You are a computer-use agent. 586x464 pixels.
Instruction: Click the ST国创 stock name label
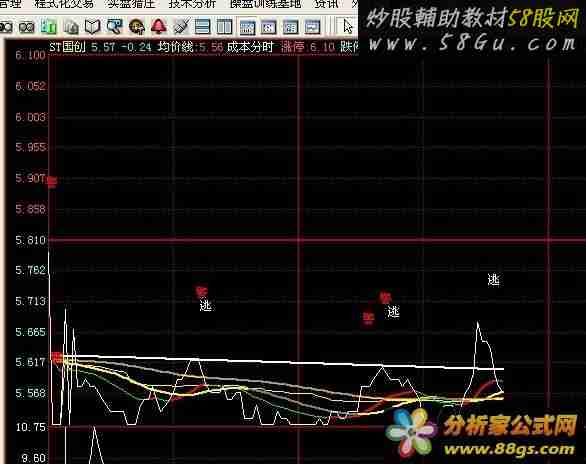(68, 47)
